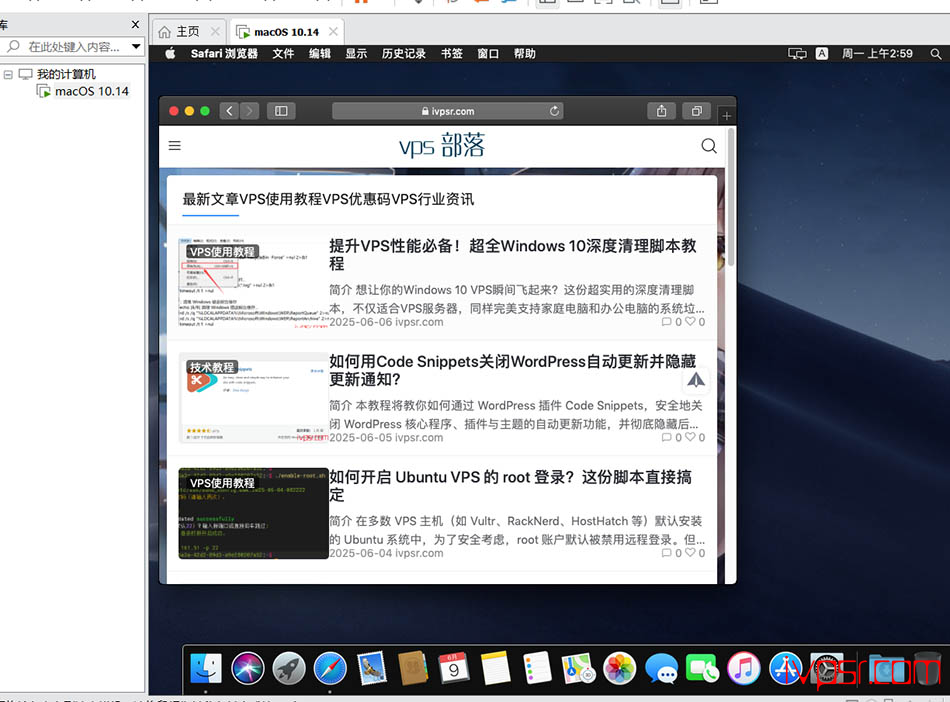This screenshot has width=950, height=702.
Task: Open the library search dropdown arrow
Action: pyautogui.click(x=136, y=46)
